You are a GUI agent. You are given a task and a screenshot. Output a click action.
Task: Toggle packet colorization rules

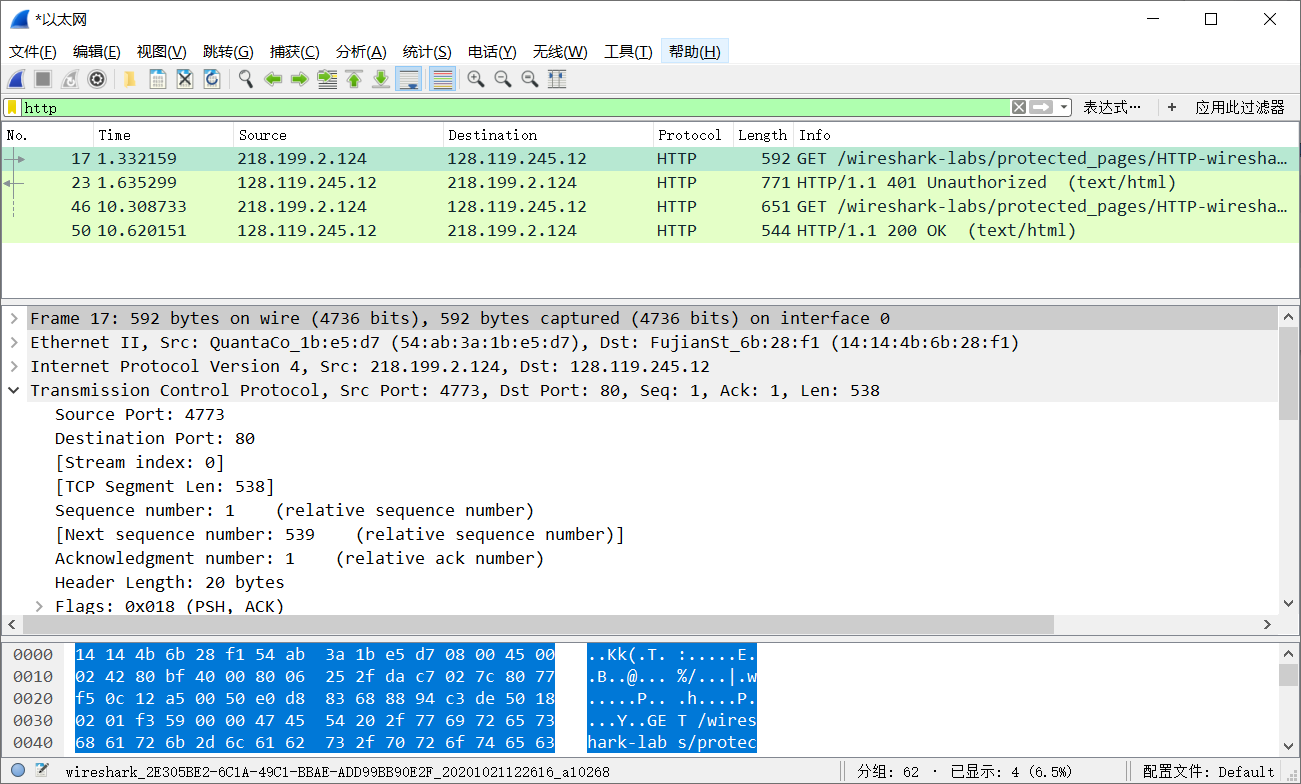click(442, 79)
